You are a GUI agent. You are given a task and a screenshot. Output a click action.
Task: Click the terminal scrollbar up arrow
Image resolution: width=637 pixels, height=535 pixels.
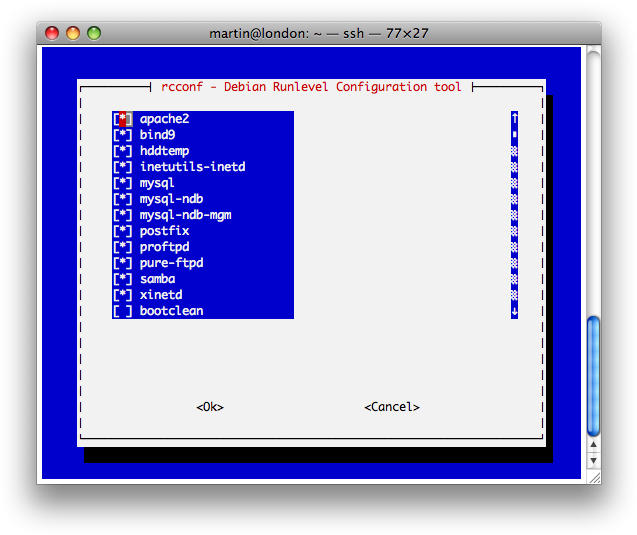click(594, 445)
